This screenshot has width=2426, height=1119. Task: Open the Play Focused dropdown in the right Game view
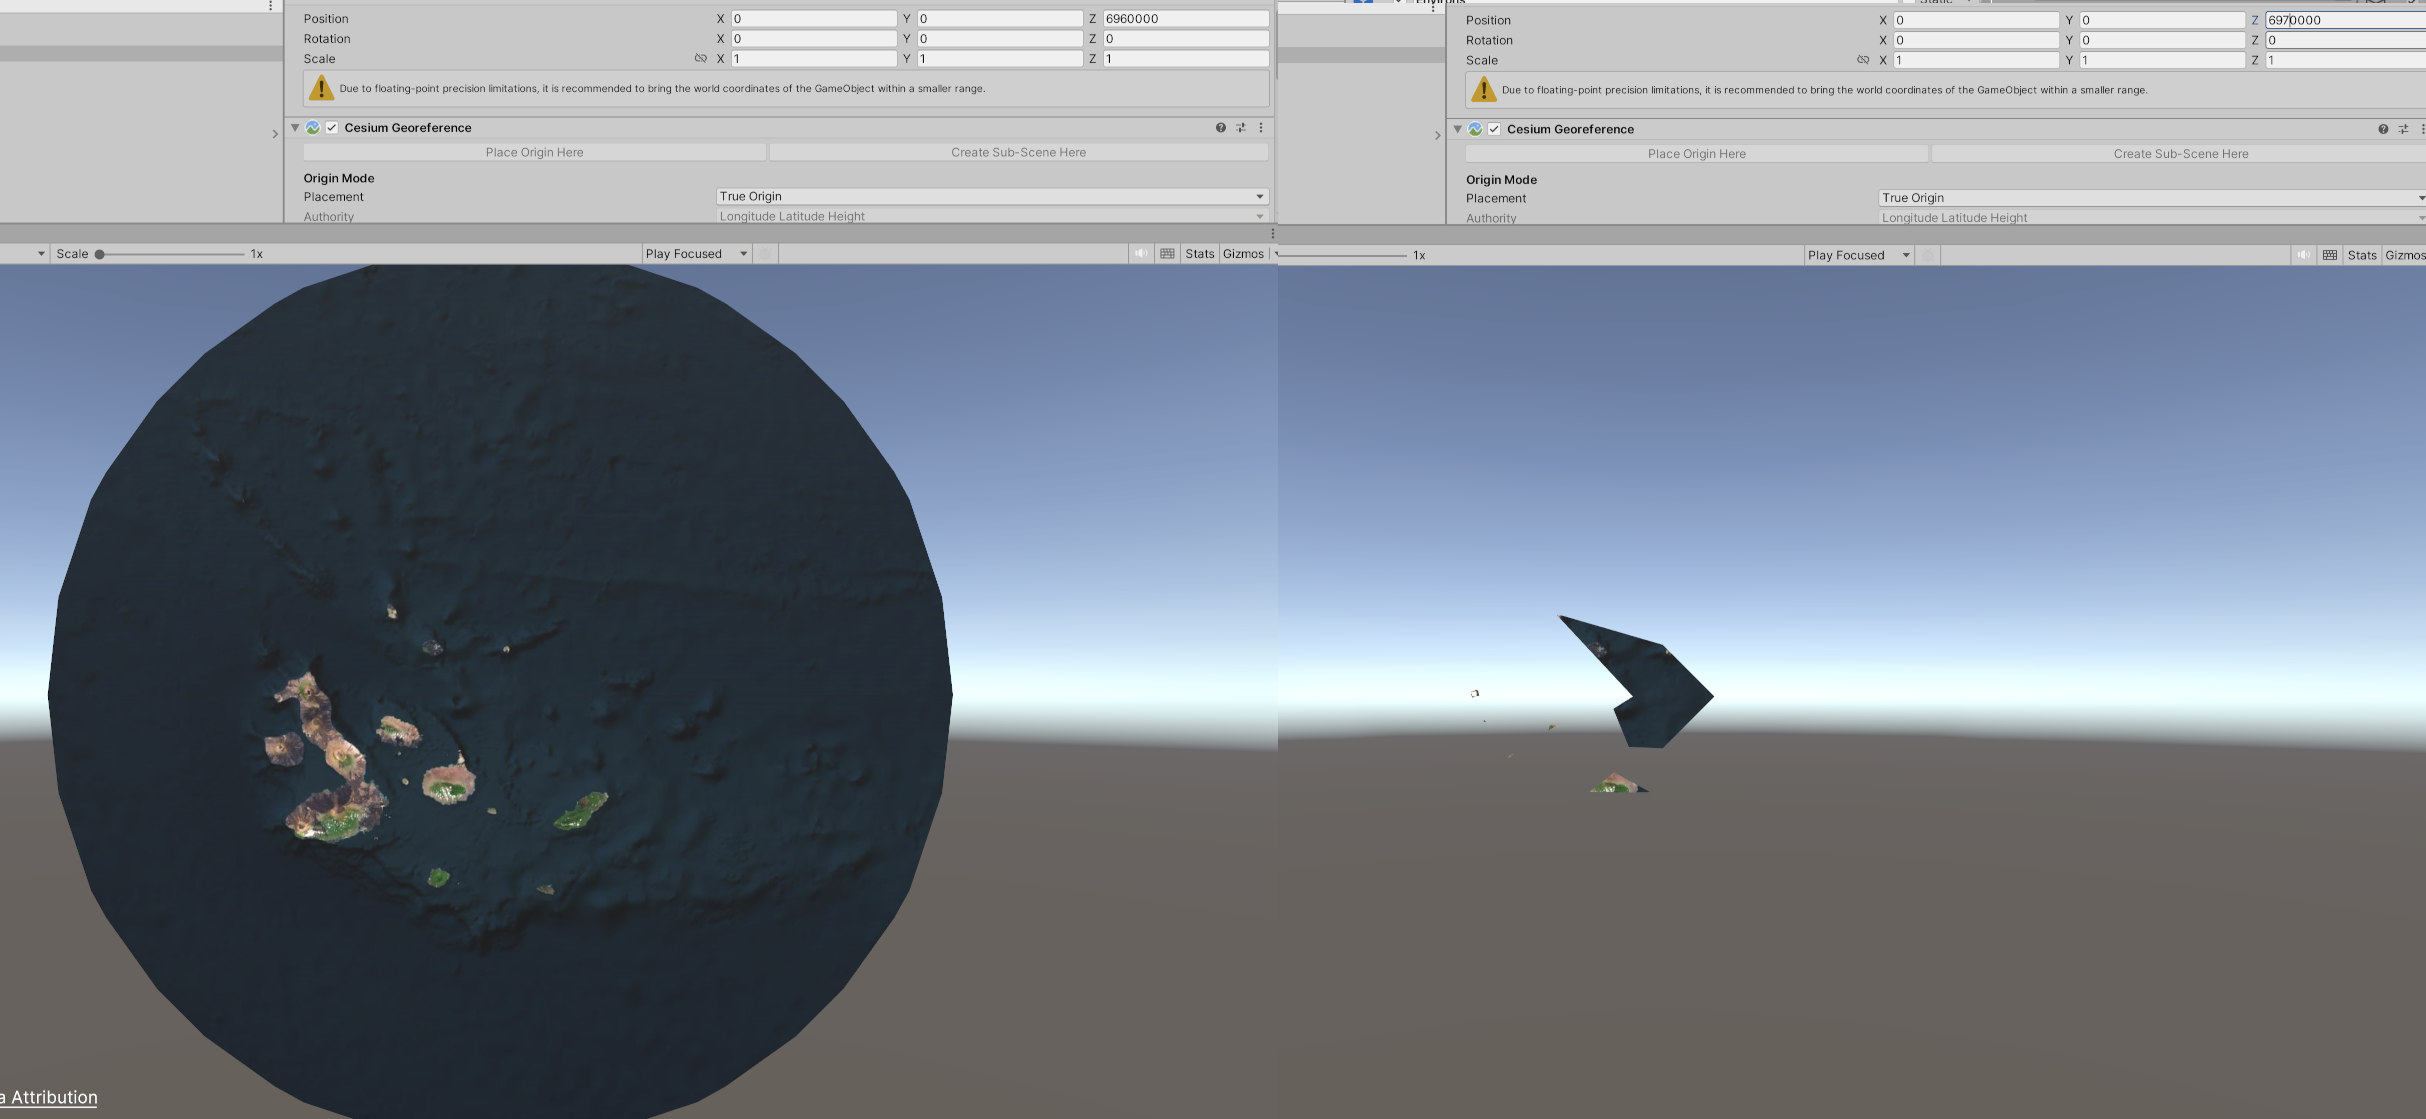coord(1858,255)
